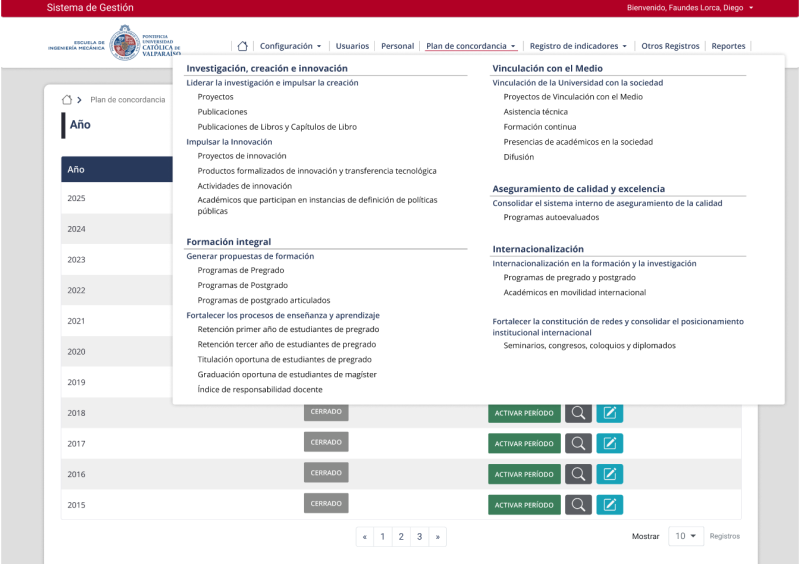Screen dimensions: 800x564
Task: Click the breadcrumb home icon
Action: click(67, 100)
